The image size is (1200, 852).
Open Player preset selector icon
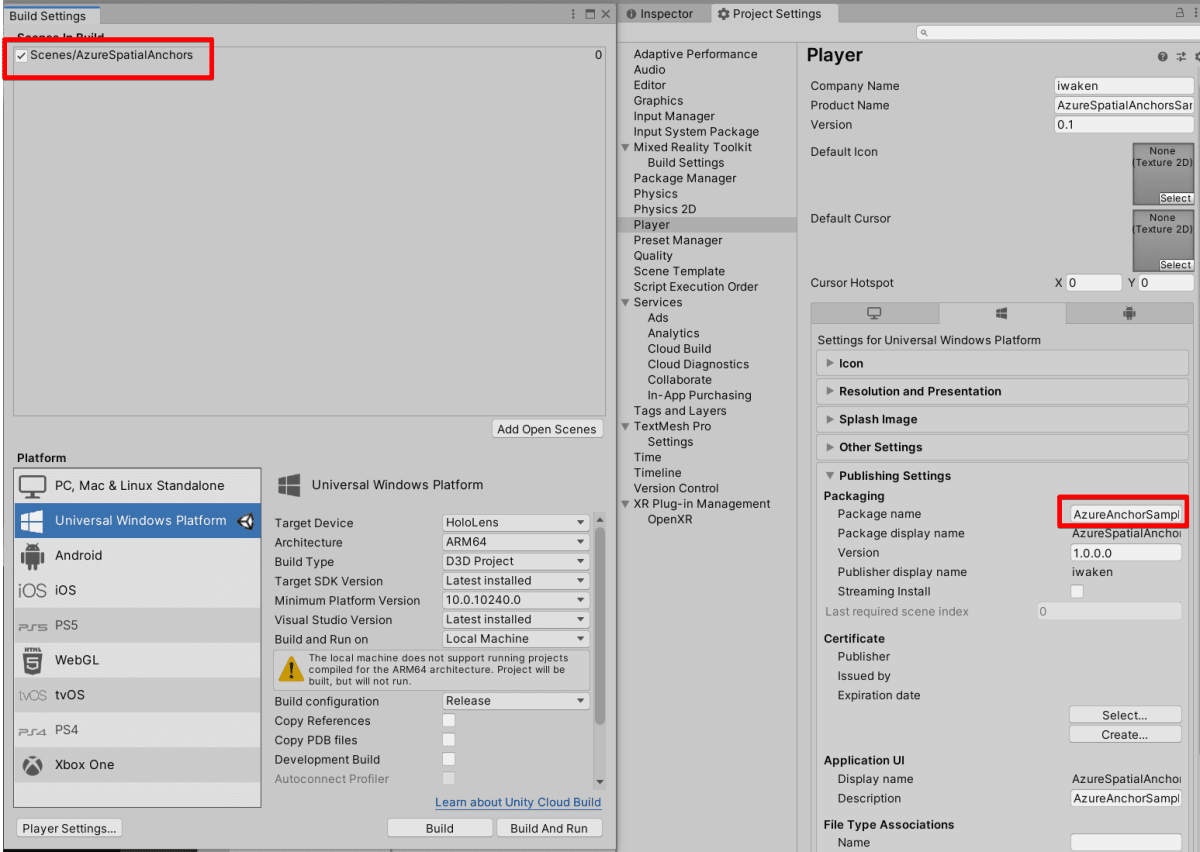pos(1179,57)
